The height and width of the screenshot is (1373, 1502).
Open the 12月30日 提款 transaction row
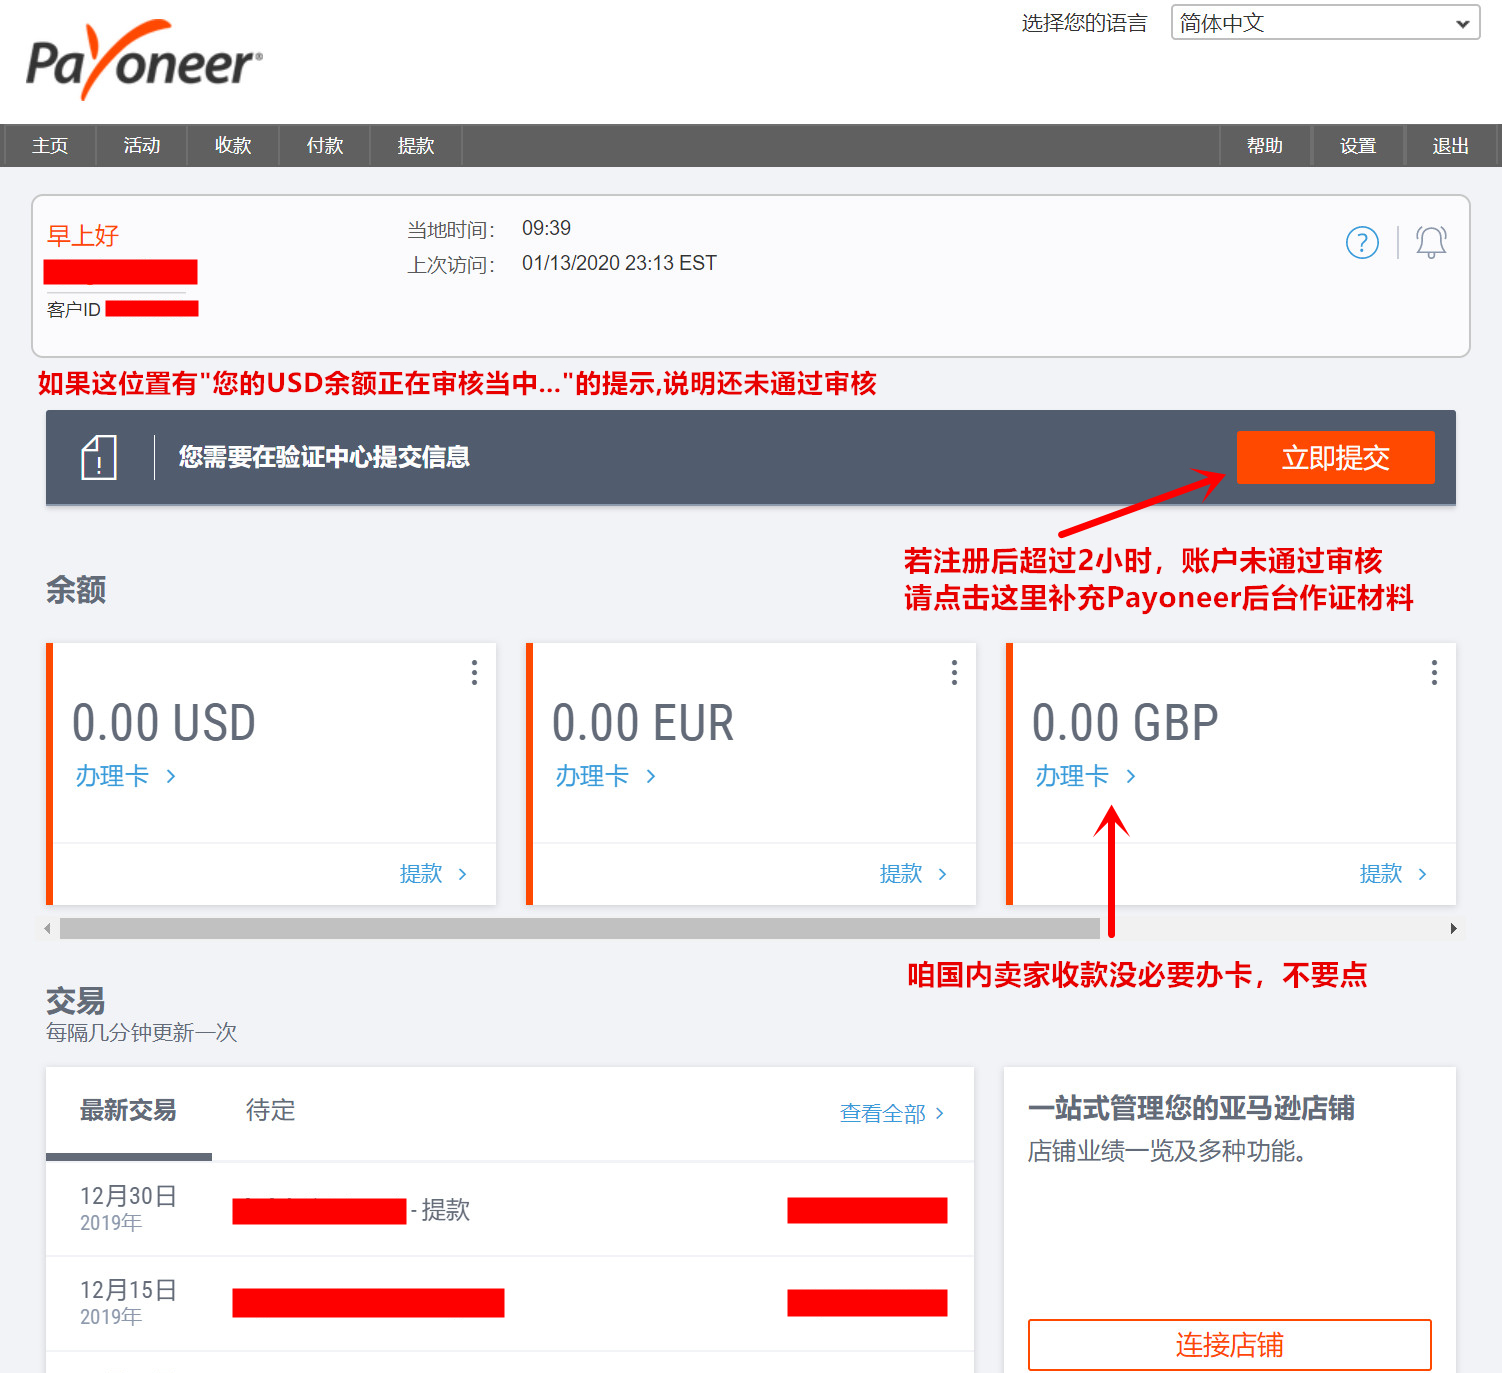click(510, 1209)
